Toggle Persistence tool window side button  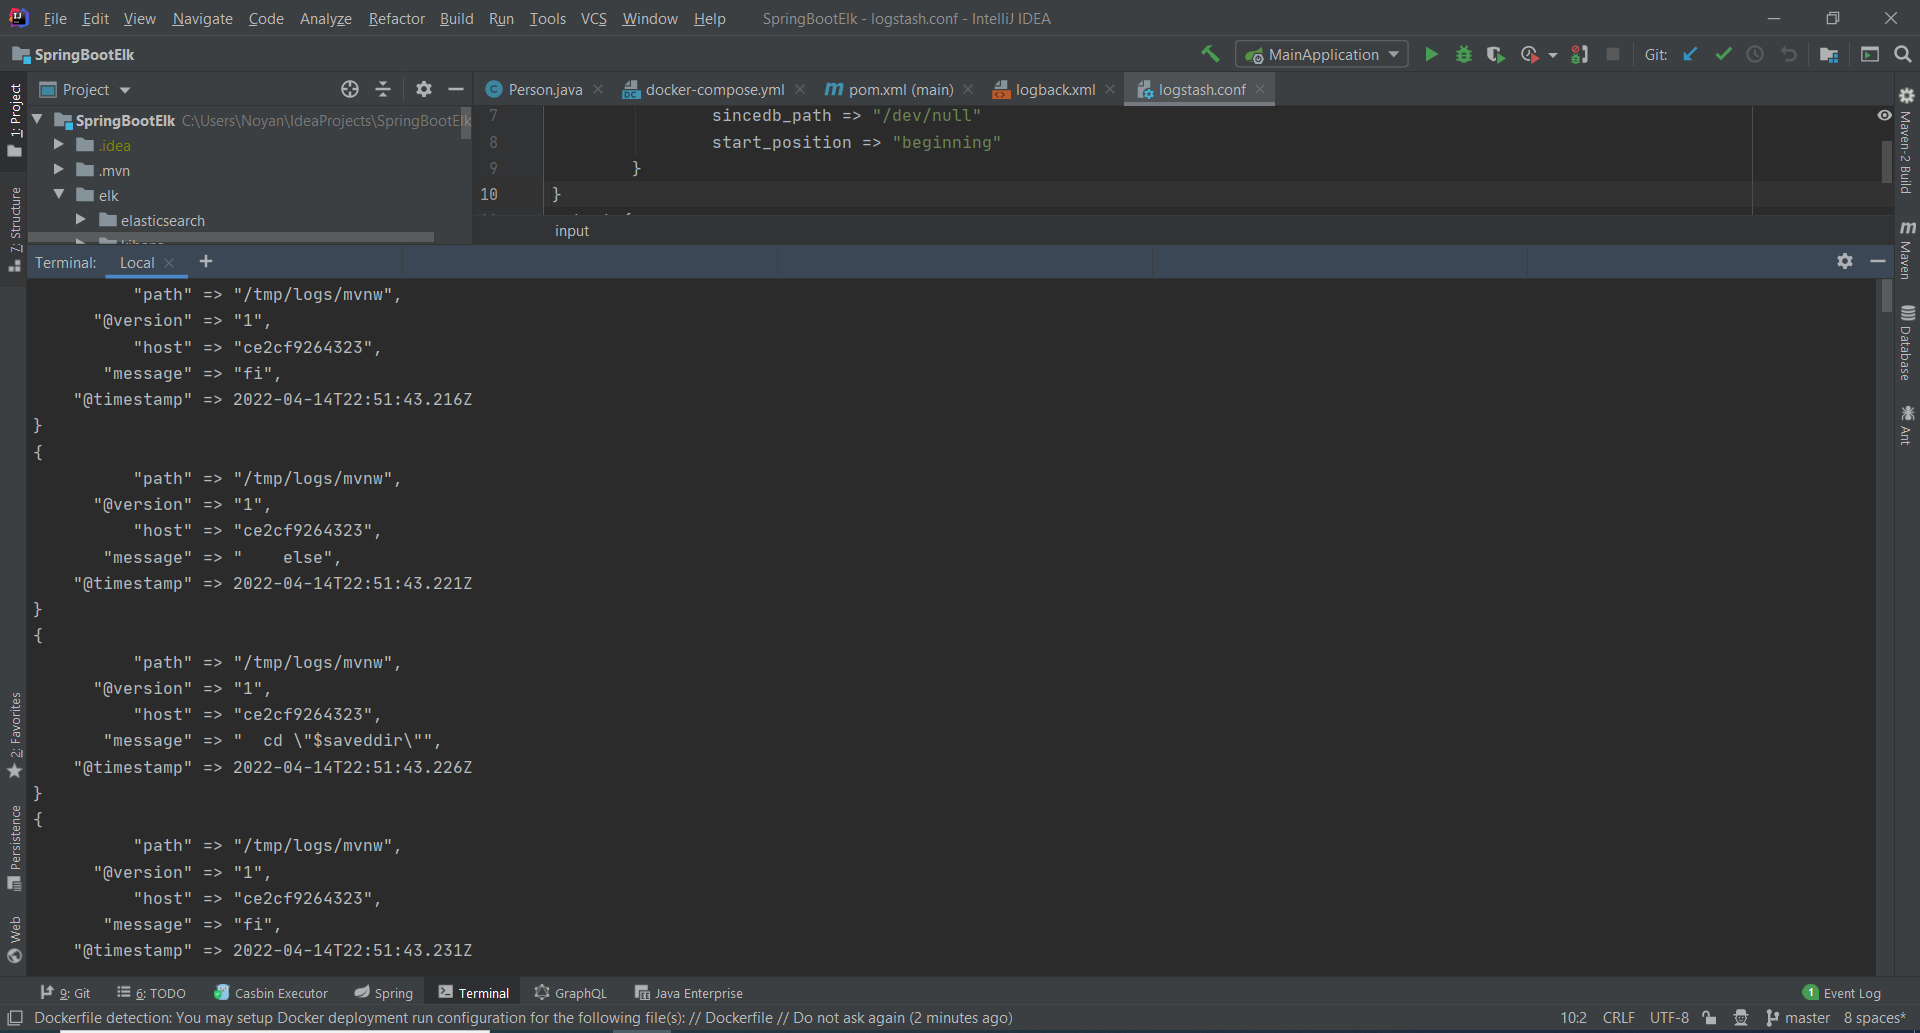[15, 847]
